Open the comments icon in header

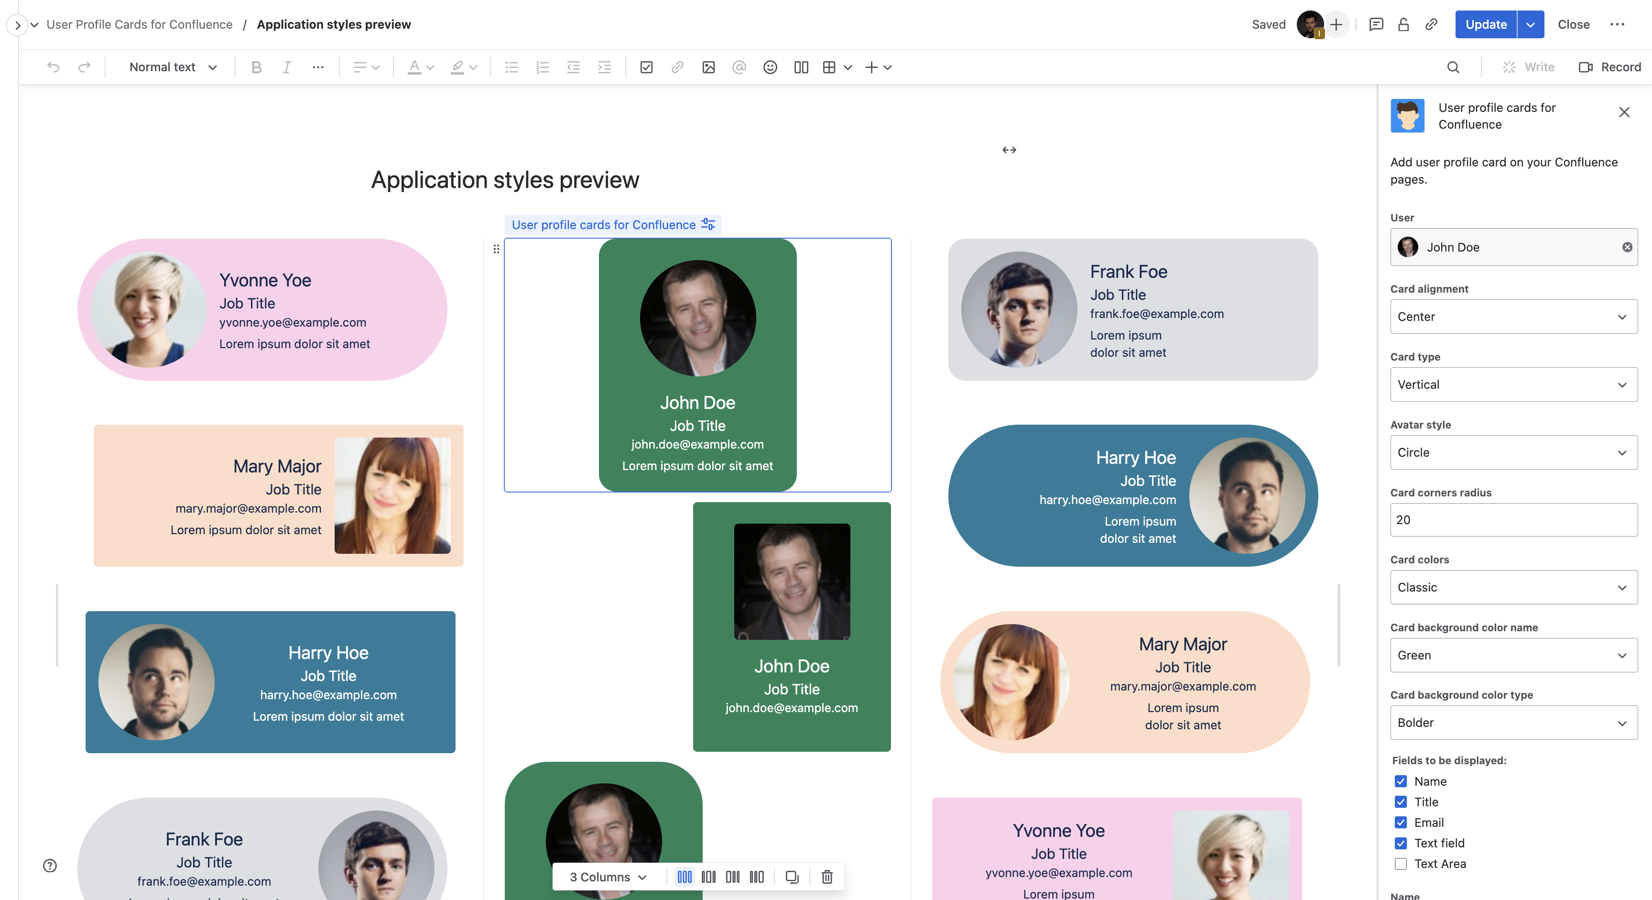(1376, 24)
